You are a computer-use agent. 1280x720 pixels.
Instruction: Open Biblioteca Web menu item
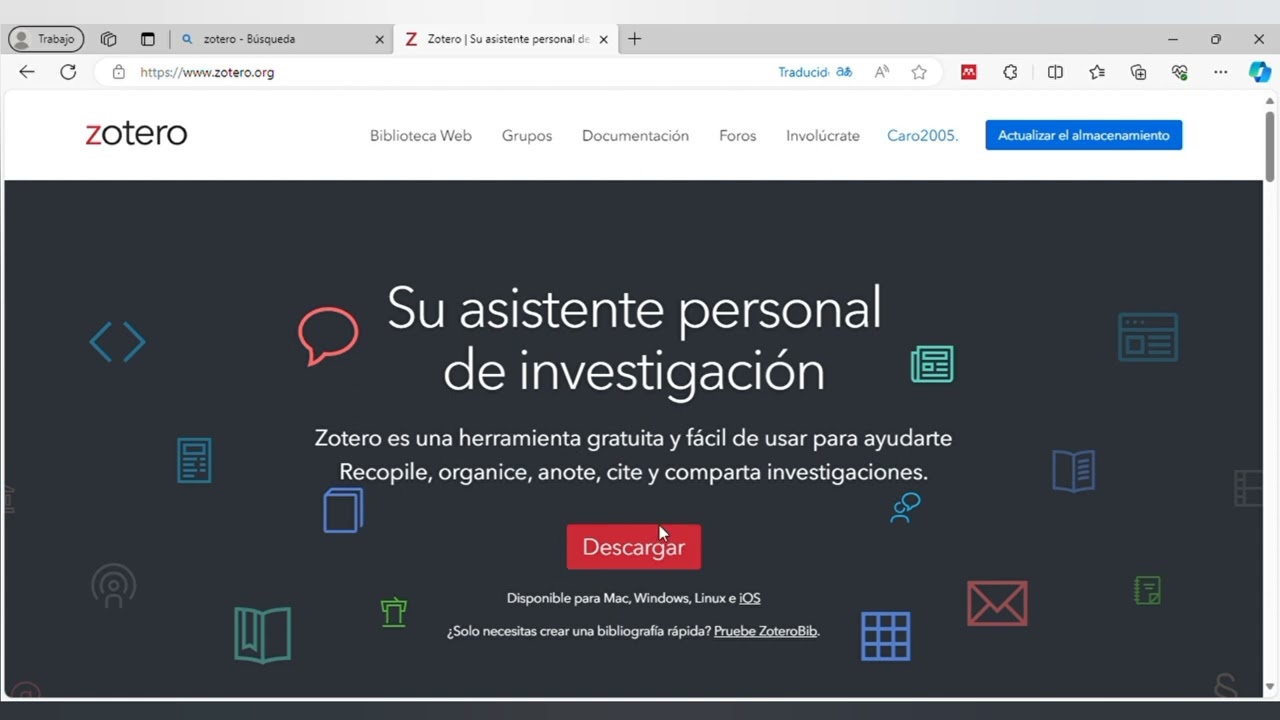click(x=421, y=135)
